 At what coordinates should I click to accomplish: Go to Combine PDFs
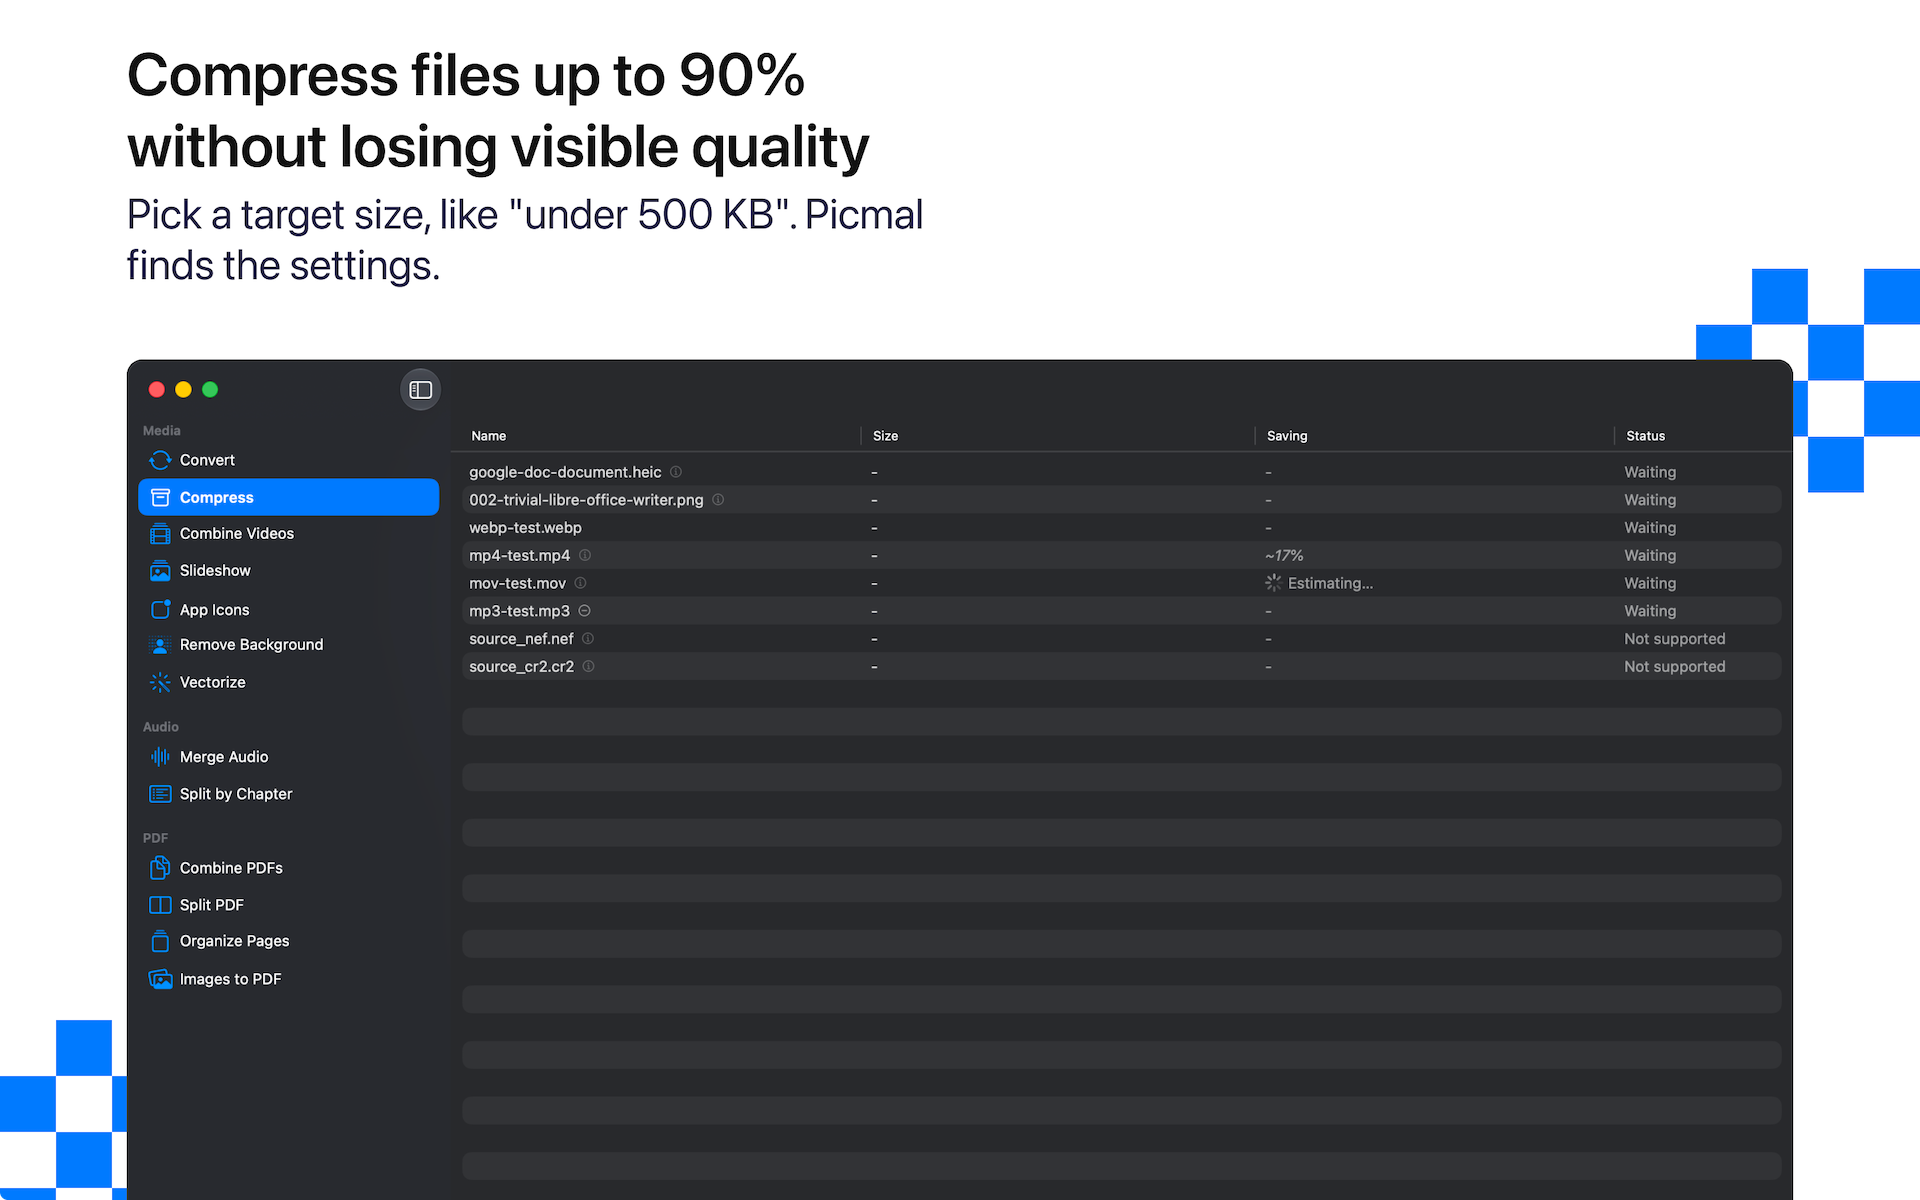coord(288,868)
